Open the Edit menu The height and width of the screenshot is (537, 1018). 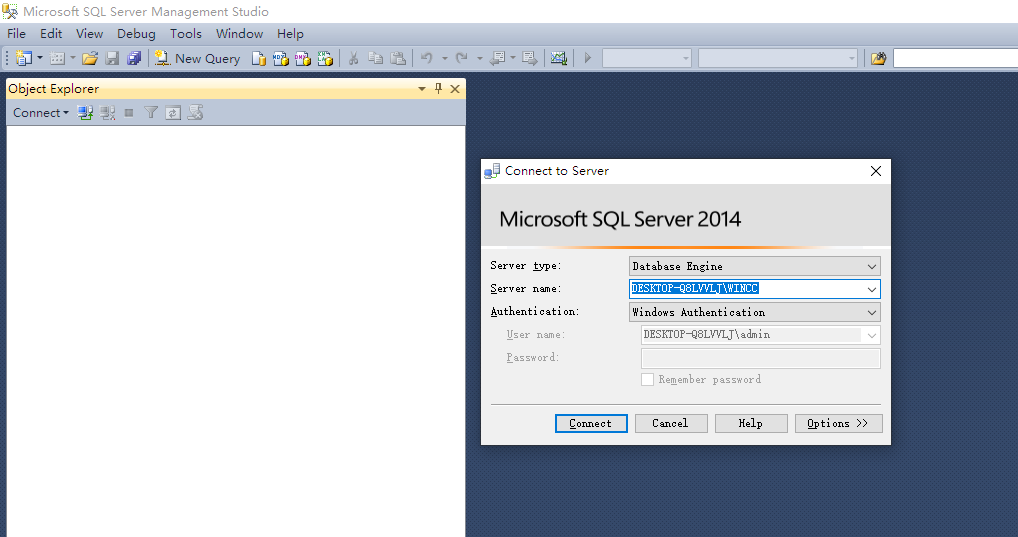click(51, 34)
